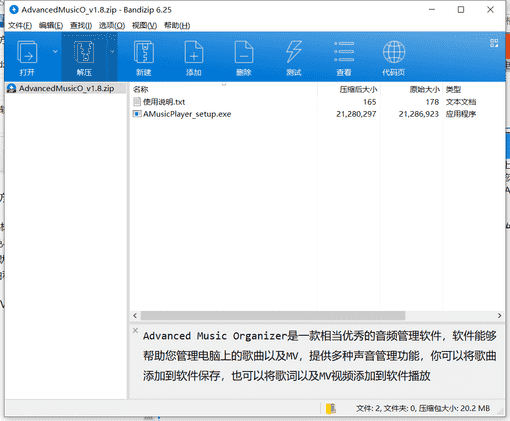Sort by the 原始大小 column header
The width and height of the screenshot is (510, 421).
(411, 89)
